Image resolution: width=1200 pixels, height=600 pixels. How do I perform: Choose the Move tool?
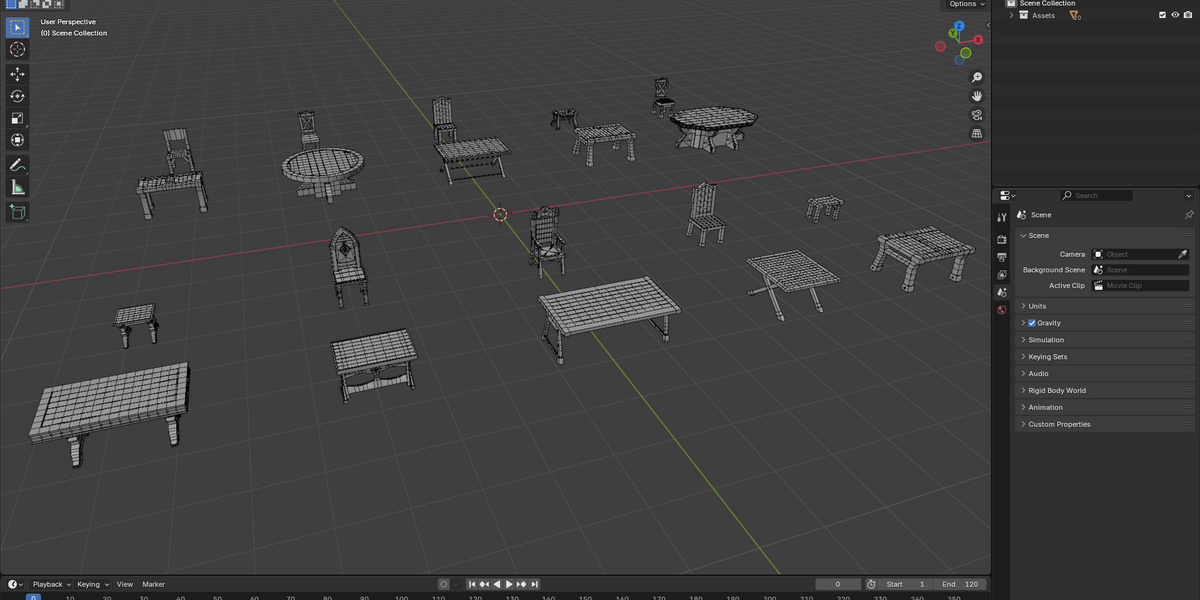pyautogui.click(x=18, y=74)
